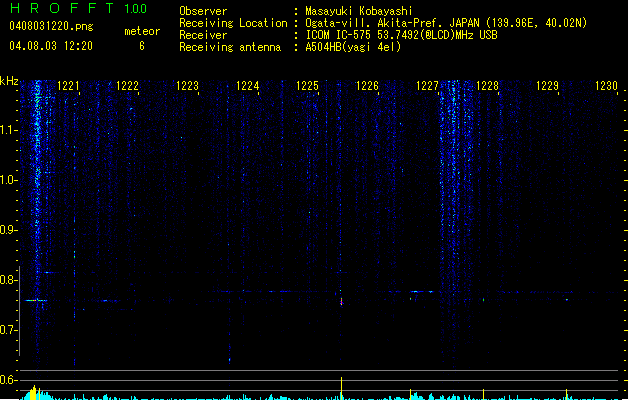The image size is (629, 400).
Task: Click the filename 0408031220.png
Action: 51,26
